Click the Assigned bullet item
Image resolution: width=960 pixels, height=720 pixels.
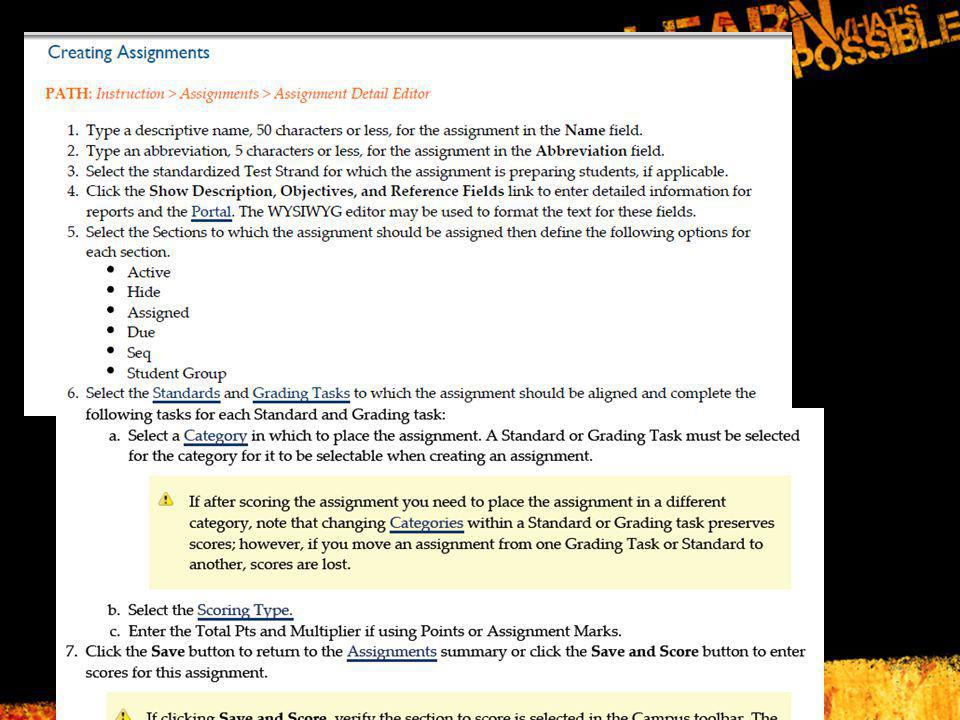coord(158,313)
